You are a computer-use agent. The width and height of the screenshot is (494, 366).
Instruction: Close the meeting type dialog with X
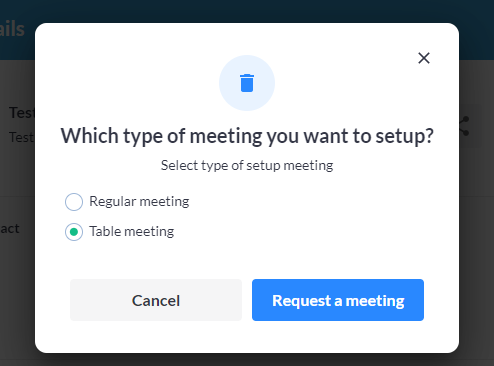click(x=424, y=58)
